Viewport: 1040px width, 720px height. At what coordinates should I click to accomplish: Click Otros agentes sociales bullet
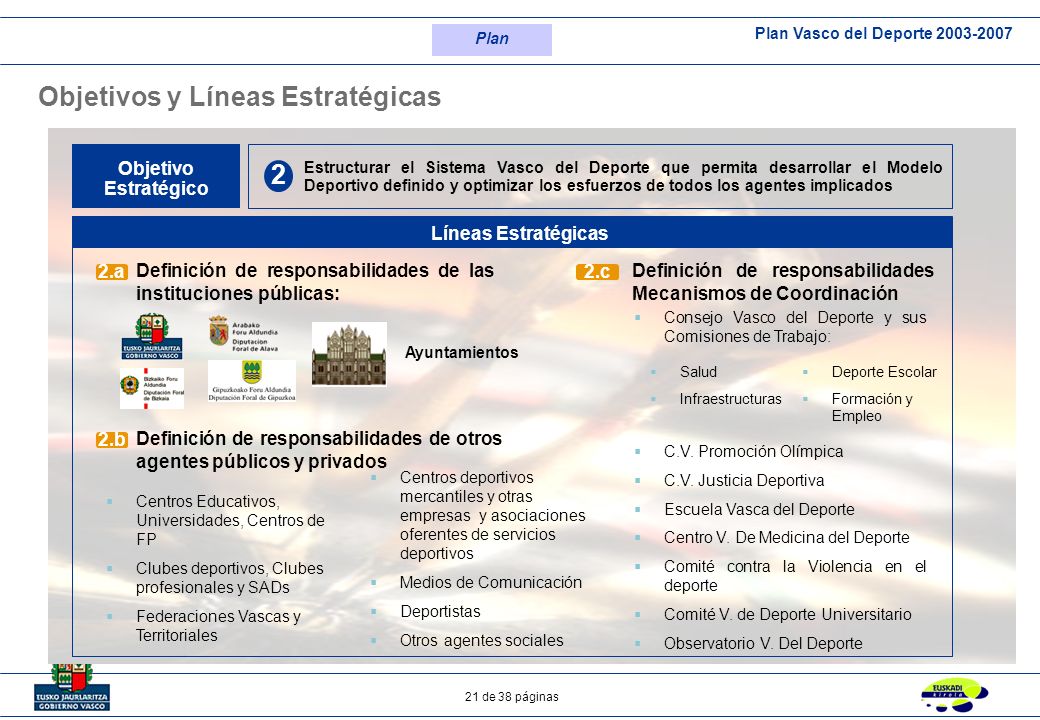point(482,640)
